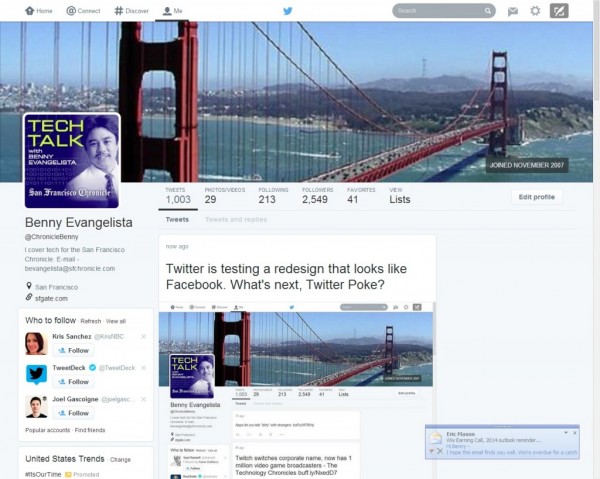Delete the email from Outlook alert
Screen dimensions: 600x479
coord(440,451)
